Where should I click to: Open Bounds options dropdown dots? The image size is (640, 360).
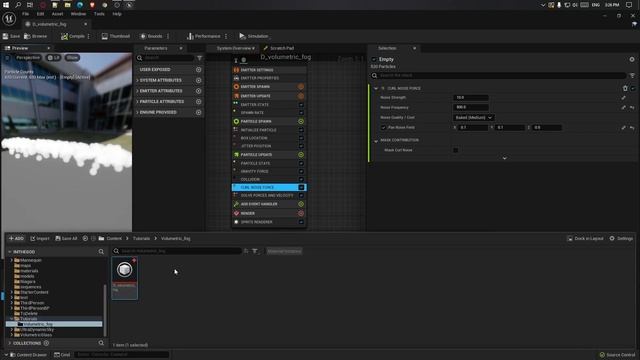(167, 36)
